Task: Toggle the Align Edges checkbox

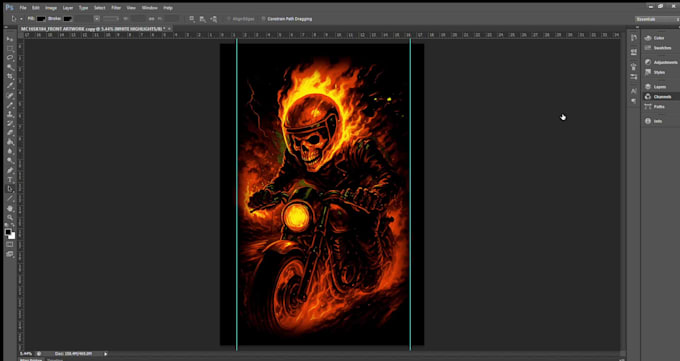Action: (228, 19)
